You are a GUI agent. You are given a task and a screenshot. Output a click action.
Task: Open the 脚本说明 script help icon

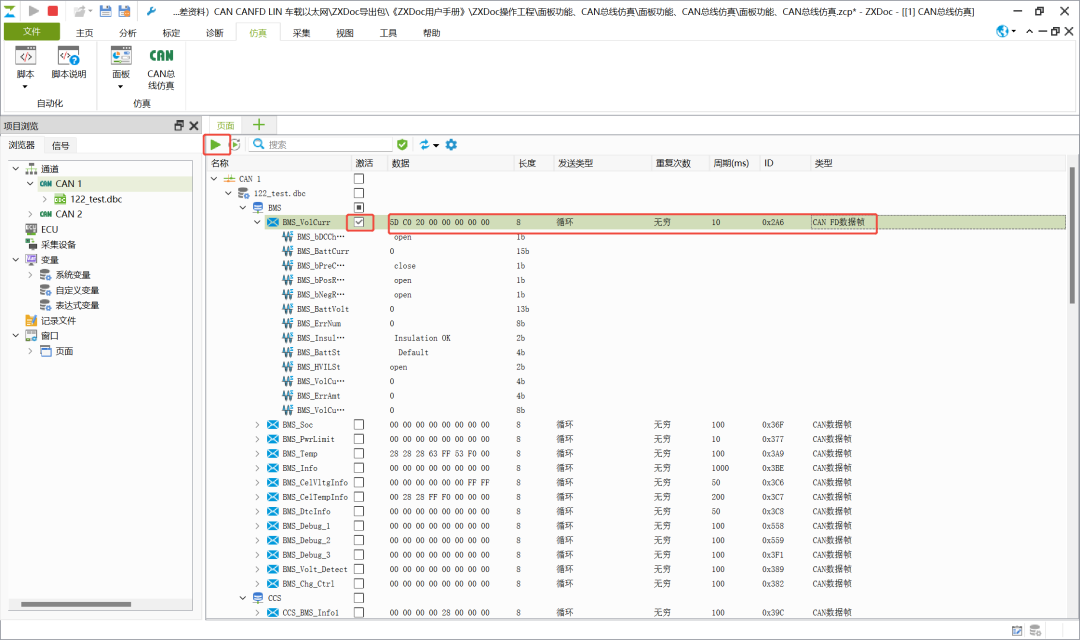[x=69, y=63]
